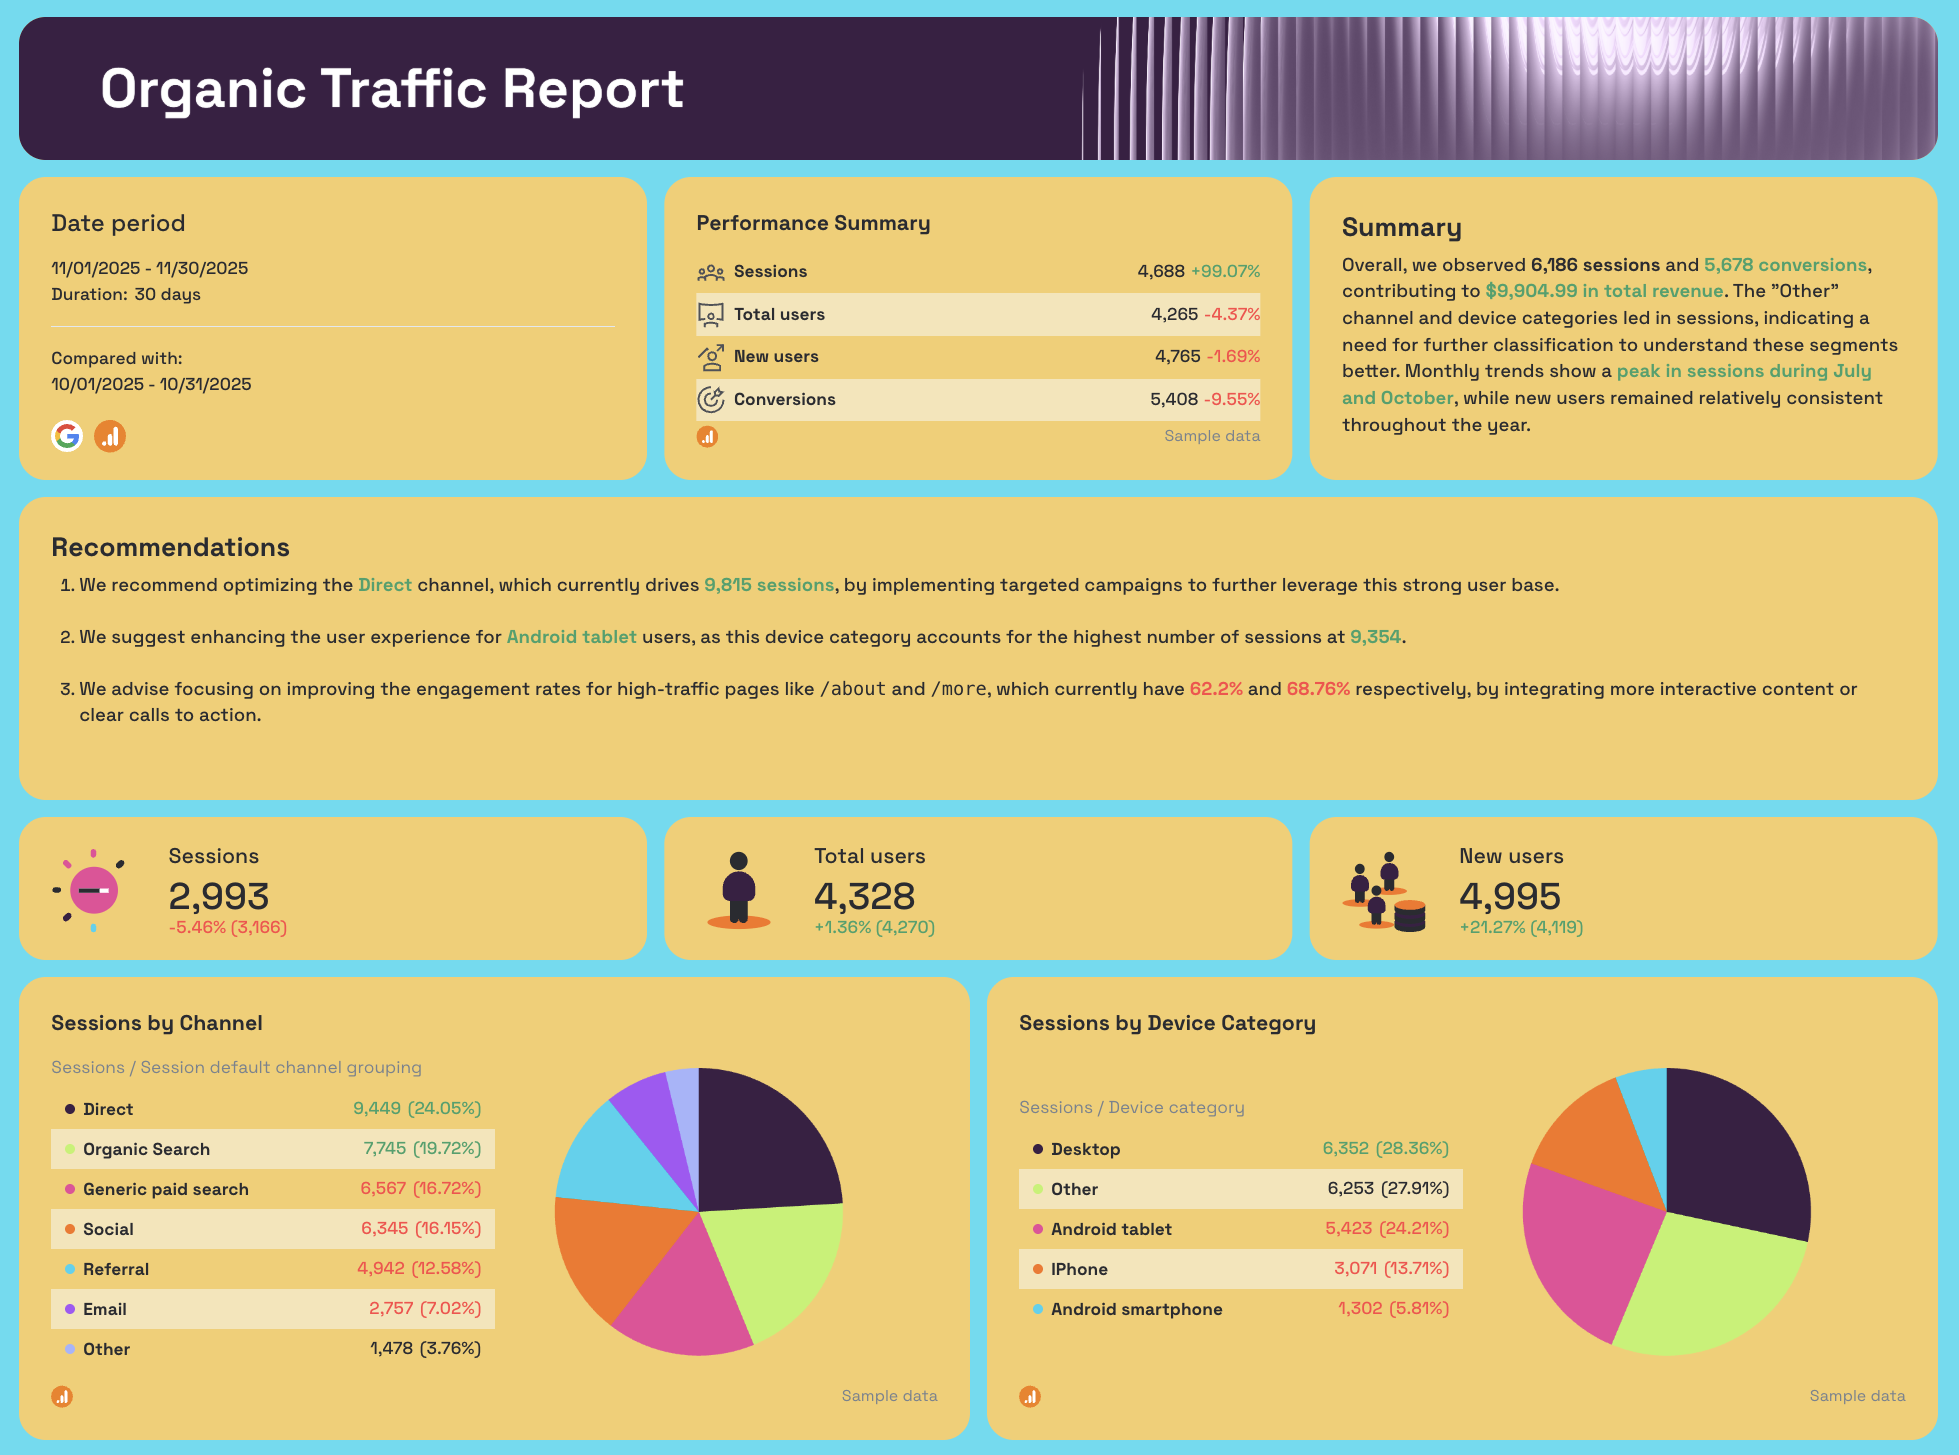Select the Sessions people icon in Performance Summary
Screen dimensions: 1959x1455
(710, 270)
